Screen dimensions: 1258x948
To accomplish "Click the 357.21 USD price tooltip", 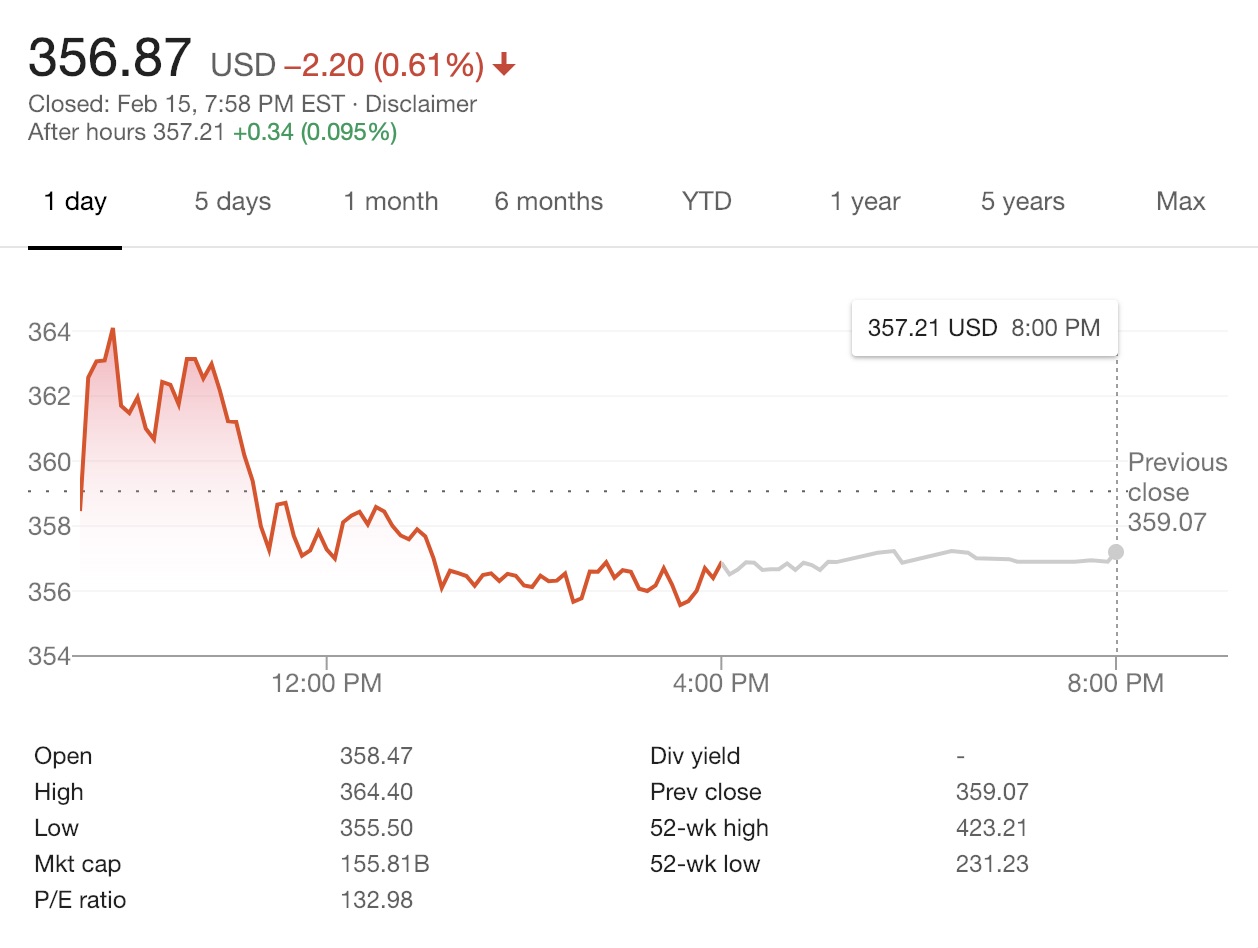I will pyautogui.click(x=984, y=328).
